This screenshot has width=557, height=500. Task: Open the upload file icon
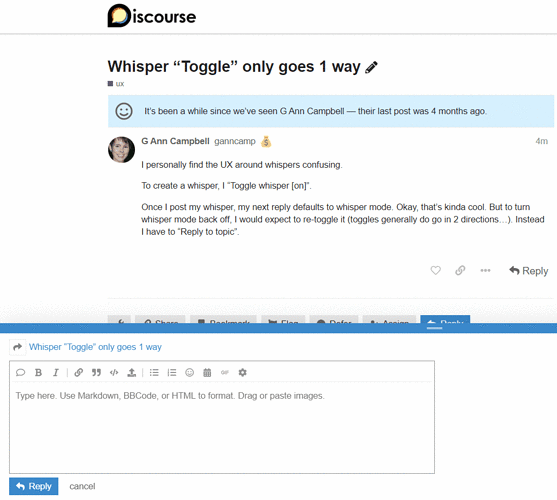(x=132, y=373)
